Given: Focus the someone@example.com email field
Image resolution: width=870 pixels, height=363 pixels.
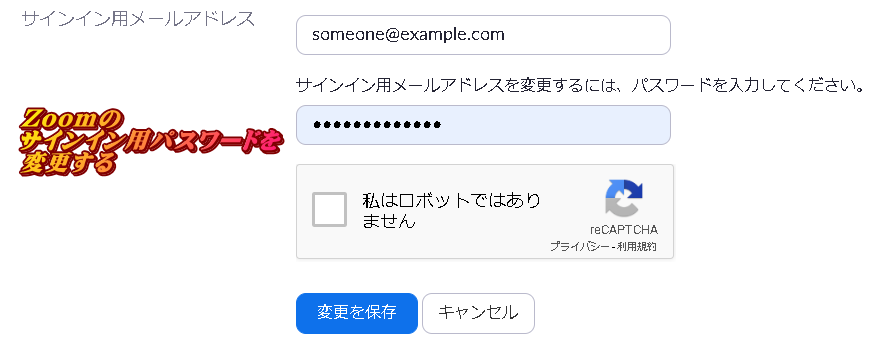Looking at the screenshot, I should 483,35.
